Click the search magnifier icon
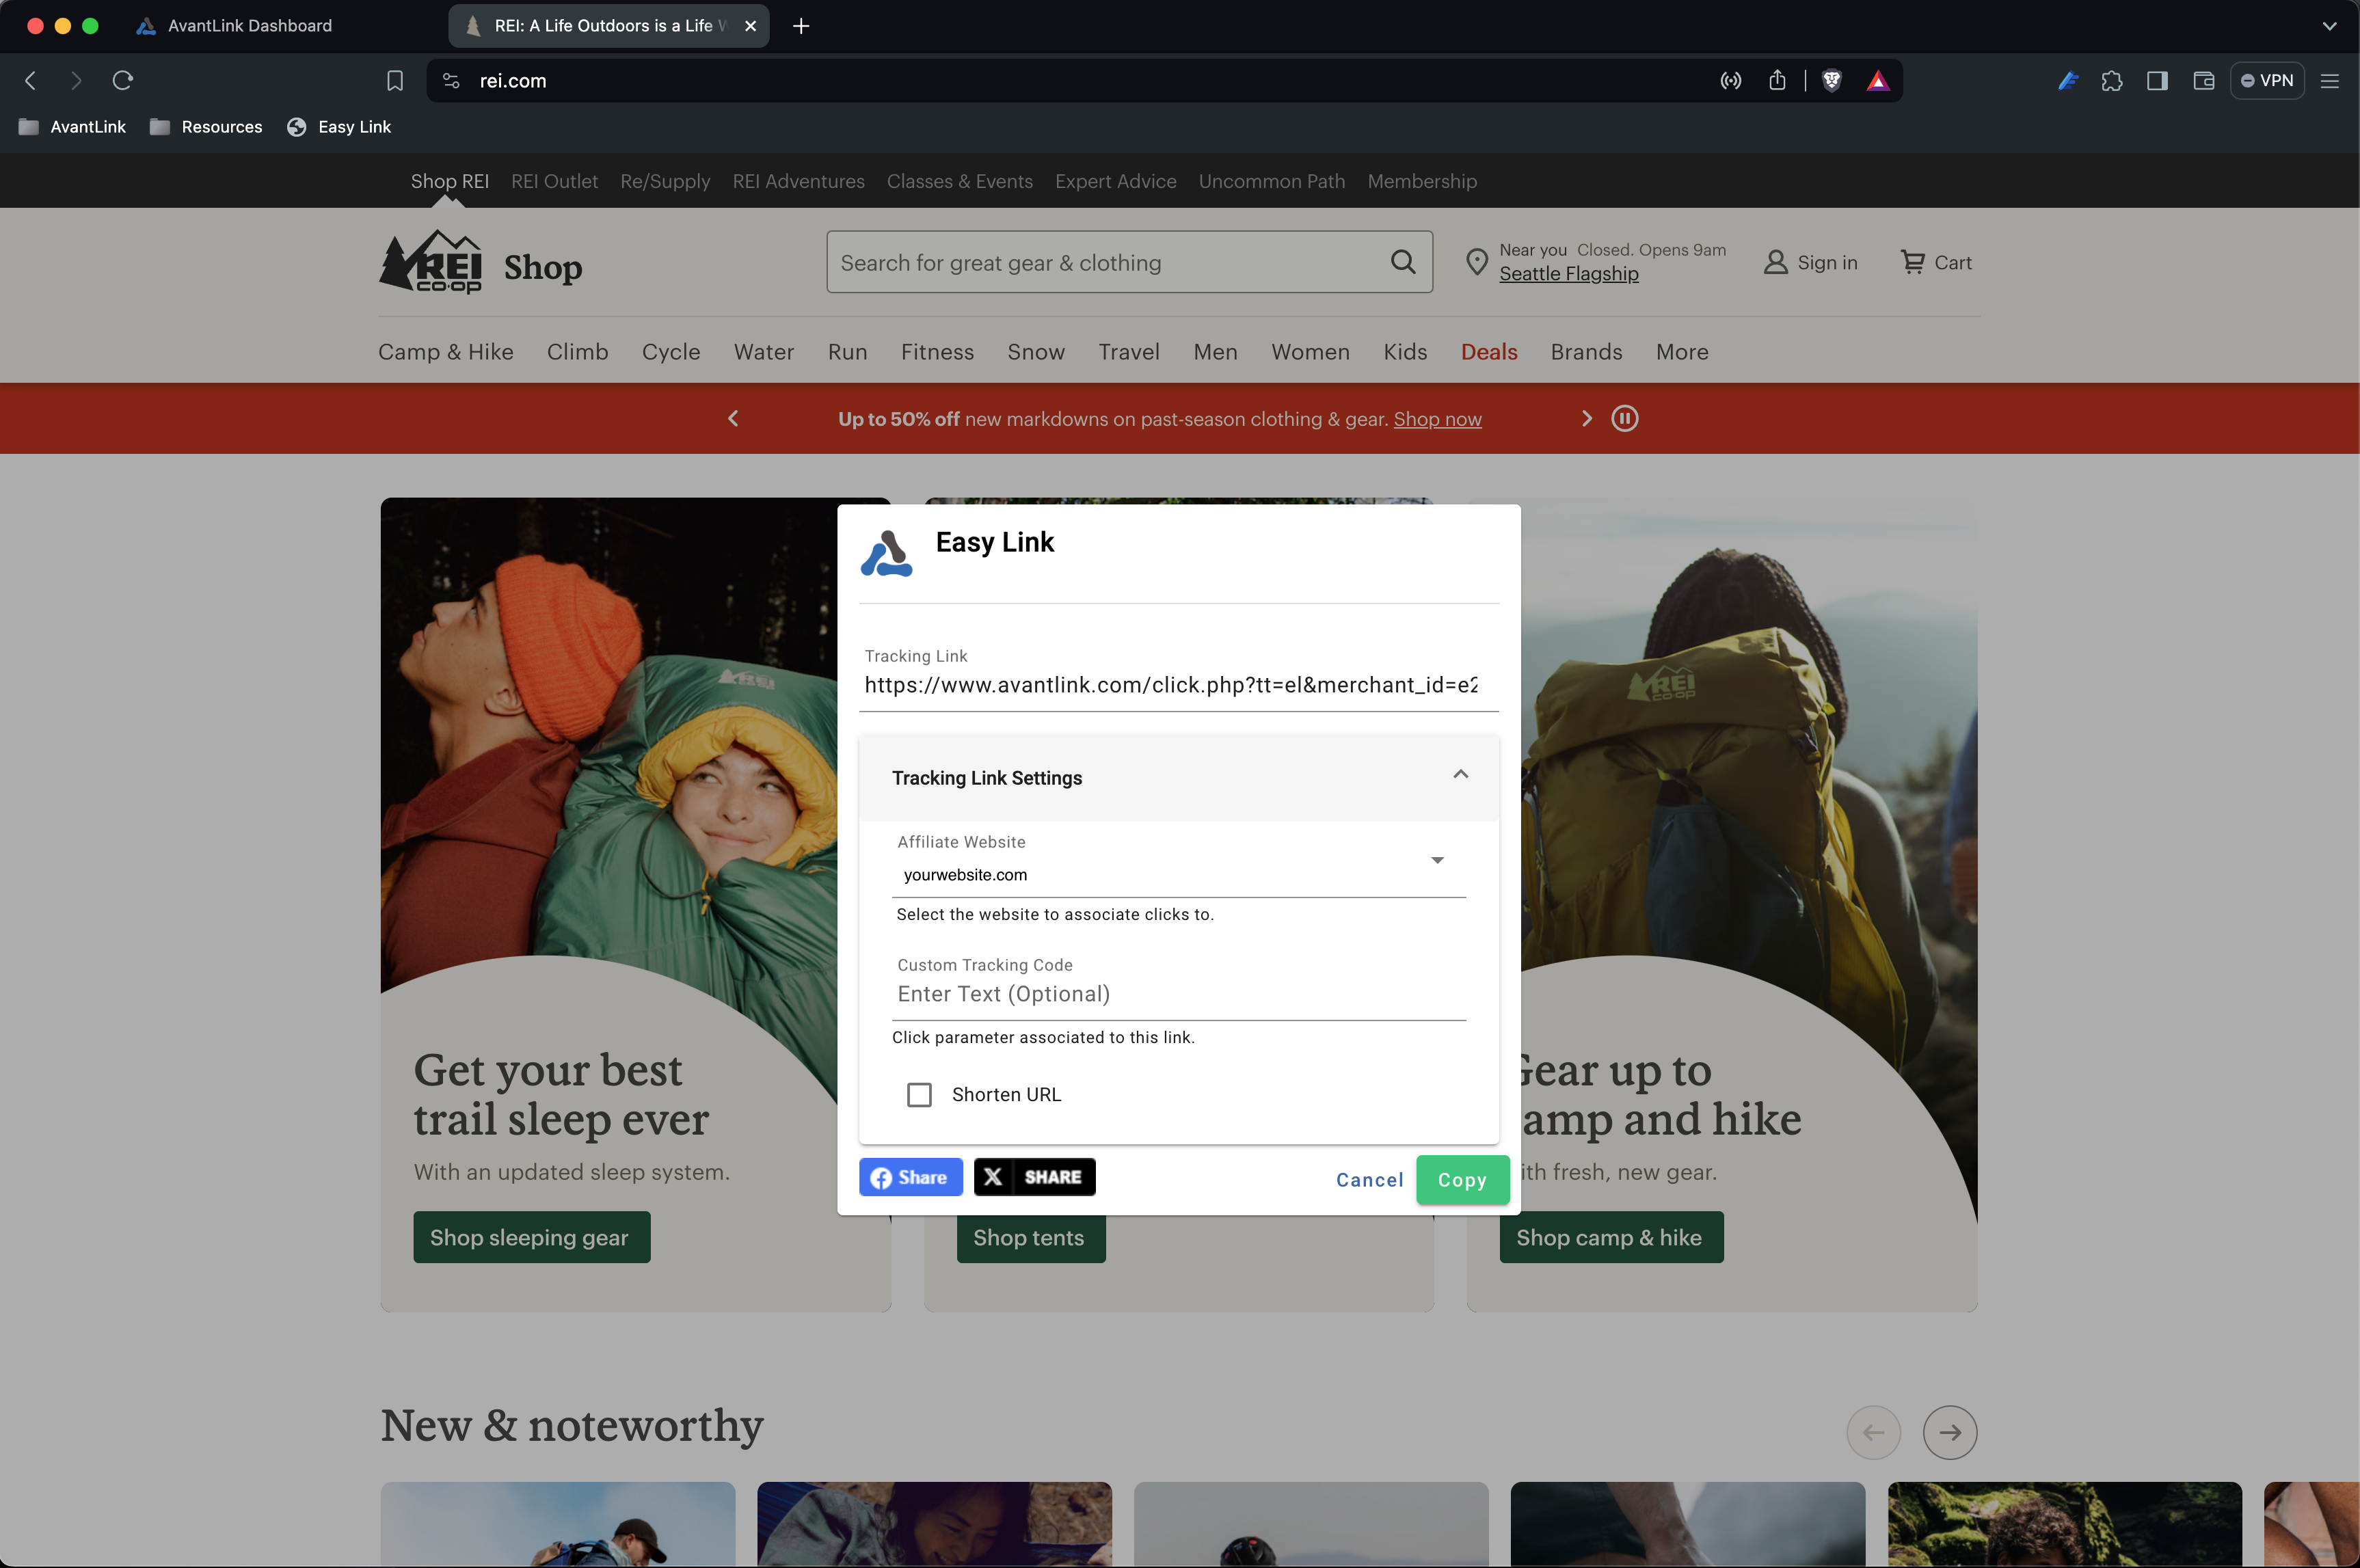 tap(1403, 262)
